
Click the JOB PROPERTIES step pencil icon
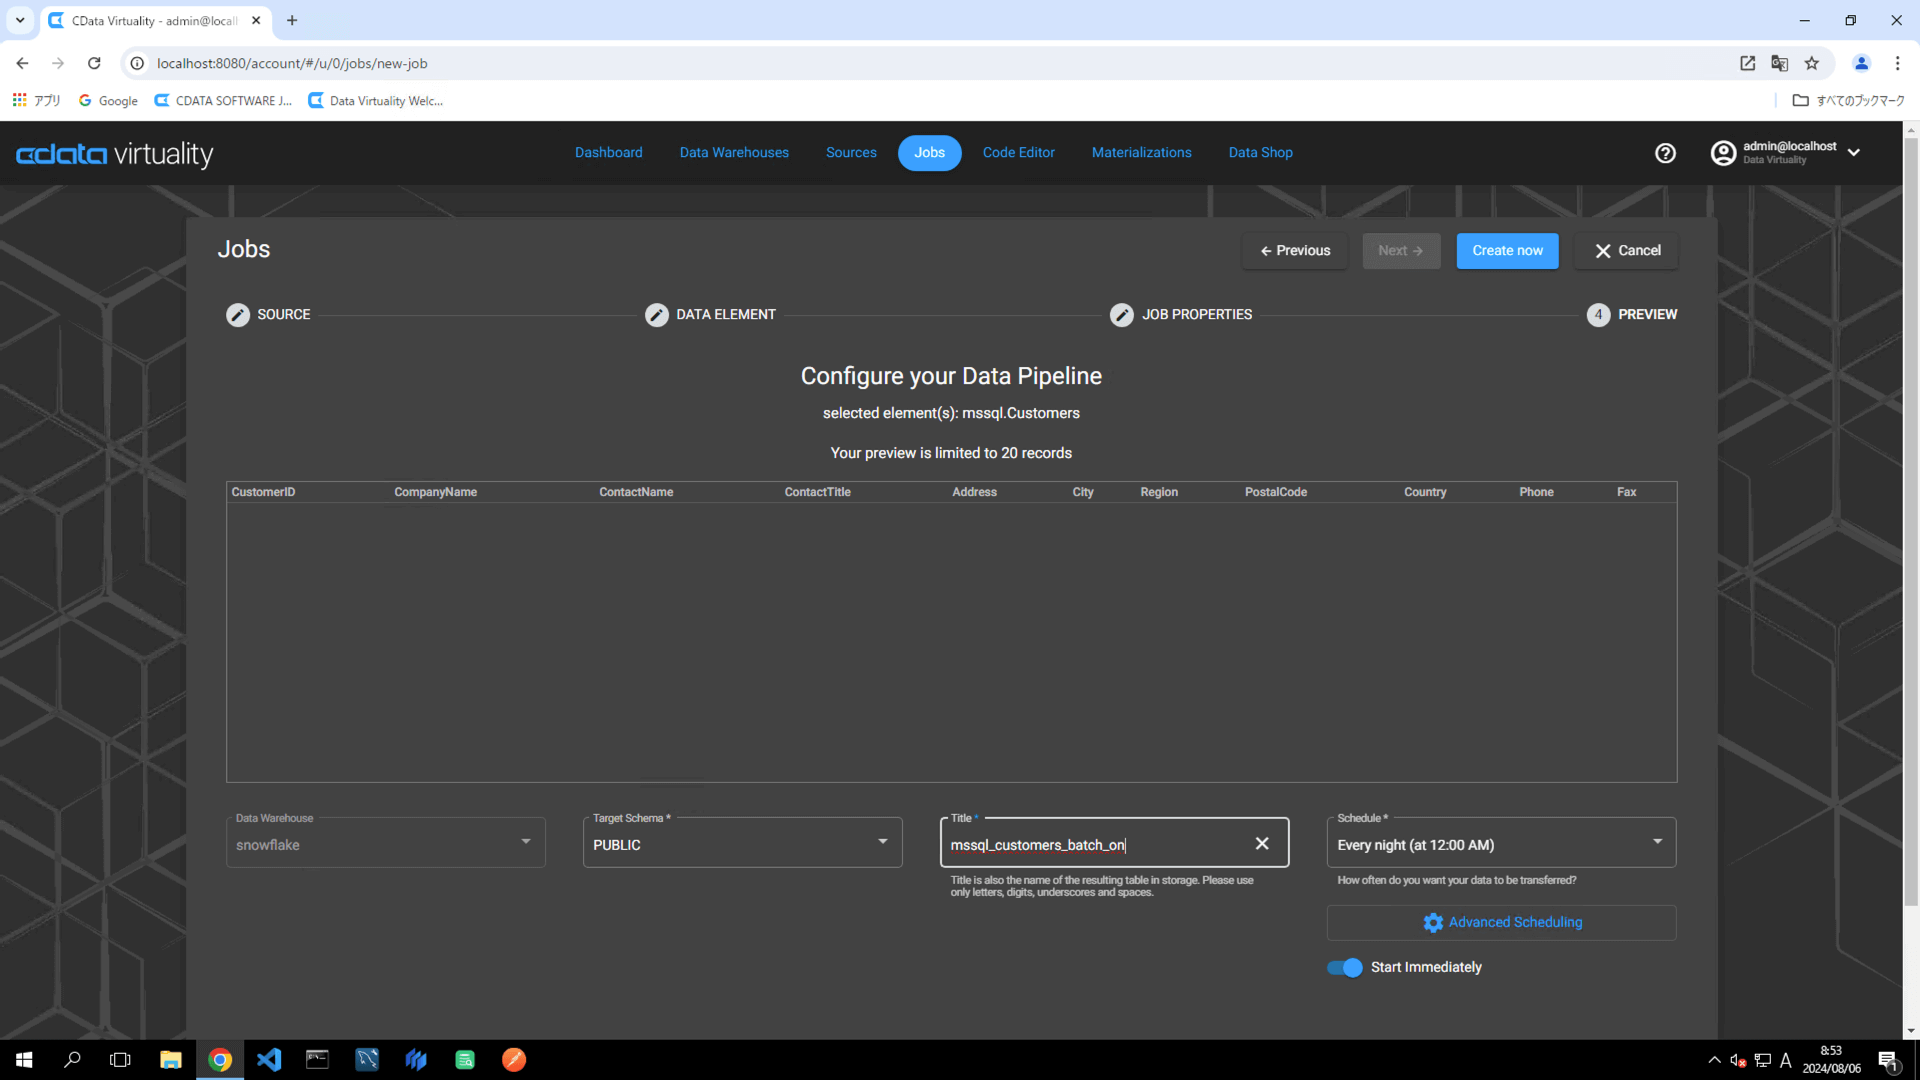pos(1122,315)
